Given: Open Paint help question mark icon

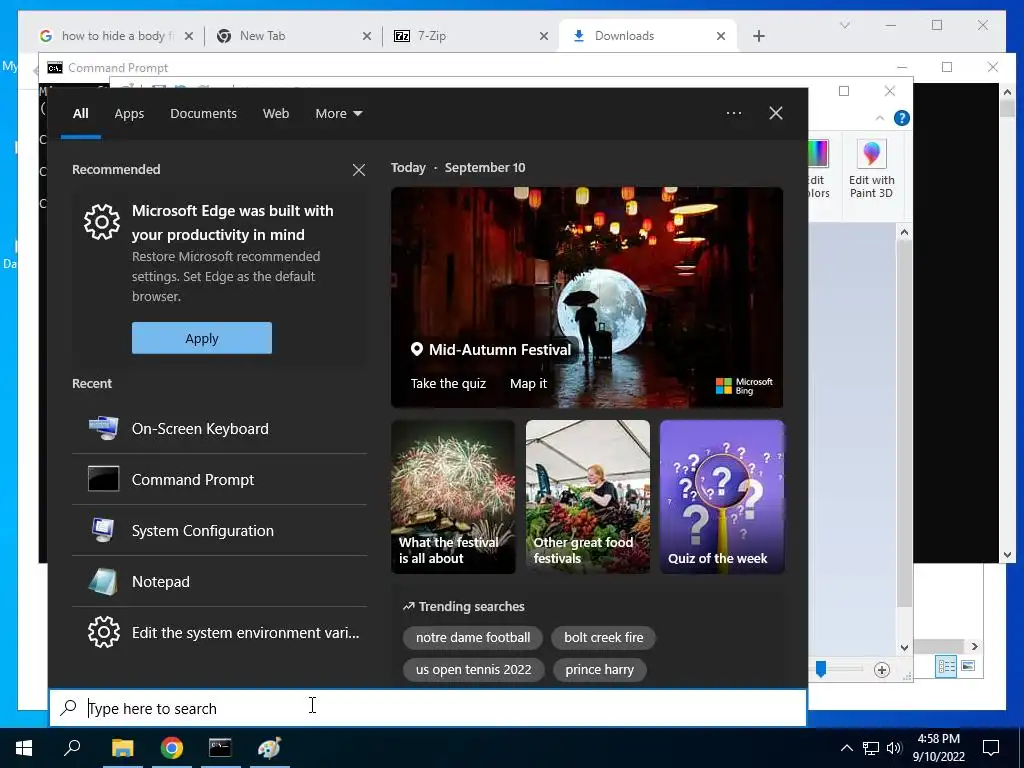Looking at the screenshot, I should [x=902, y=118].
